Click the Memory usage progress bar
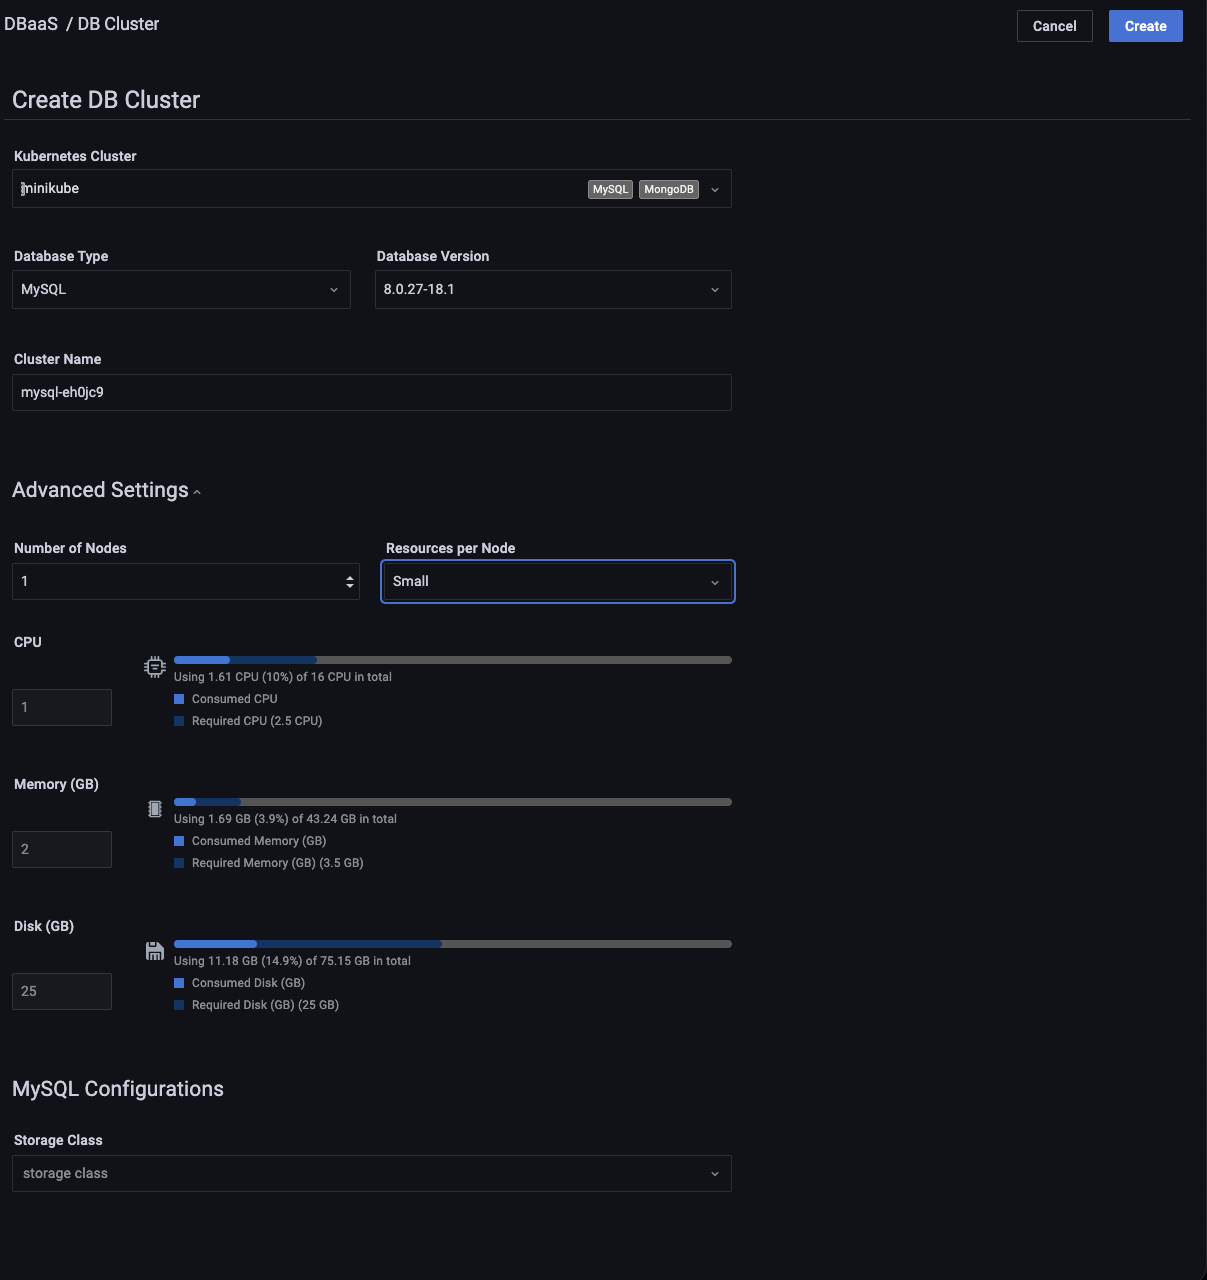The height and width of the screenshot is (1280, 1207). [x=453, y=802]
